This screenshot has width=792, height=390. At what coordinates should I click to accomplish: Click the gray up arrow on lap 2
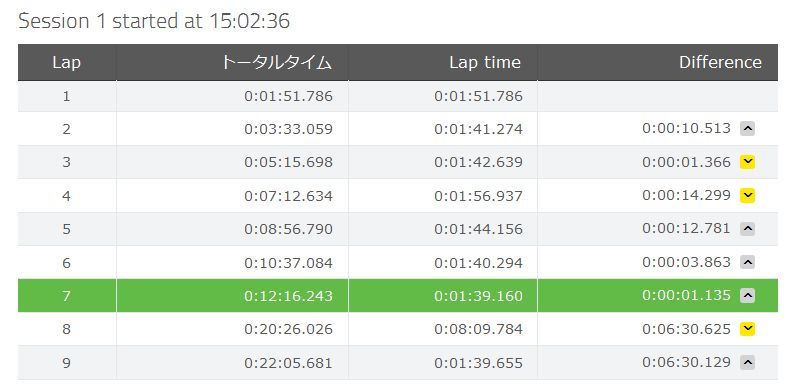747,129
